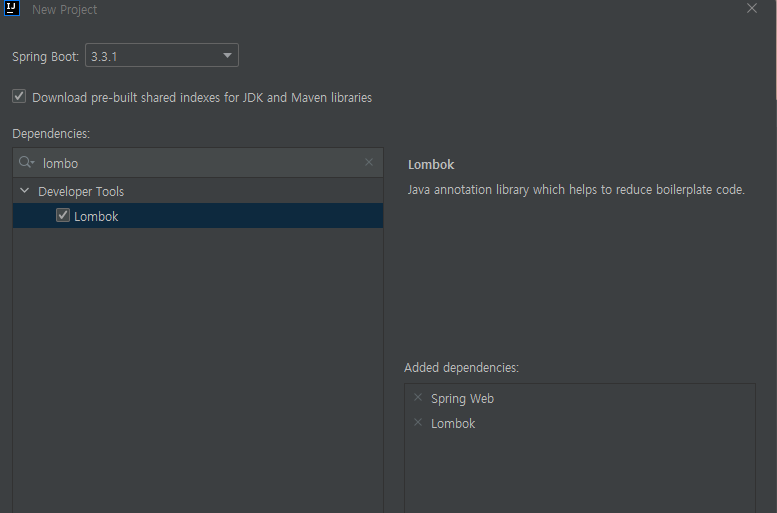Select the Lombok row in dependency list
Viewport: 777px width, 513px height.
[x=198, y=216]
